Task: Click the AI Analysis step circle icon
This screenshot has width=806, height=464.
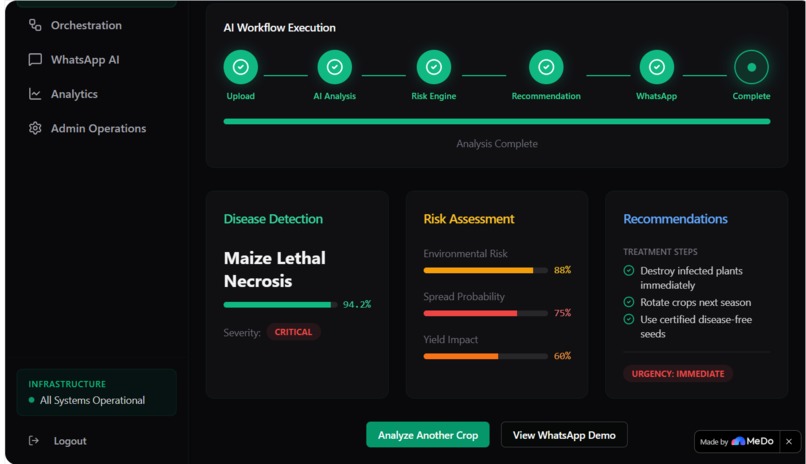Action: [x=335, y=67]
